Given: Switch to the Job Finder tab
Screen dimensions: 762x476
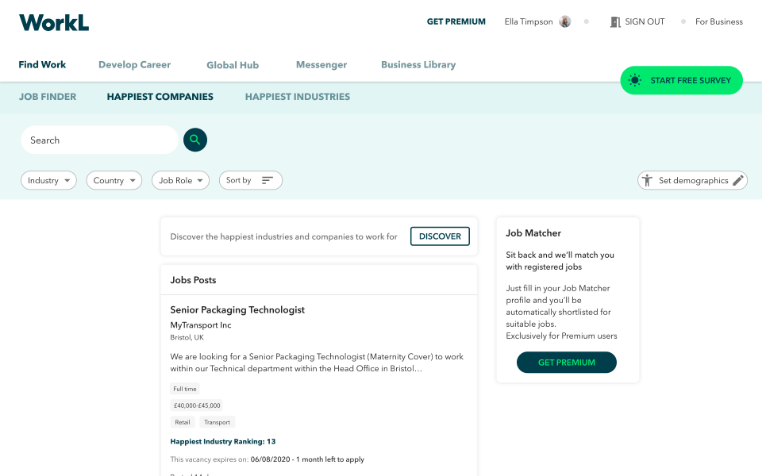Looking at the screenshot, I should [47, 97].
